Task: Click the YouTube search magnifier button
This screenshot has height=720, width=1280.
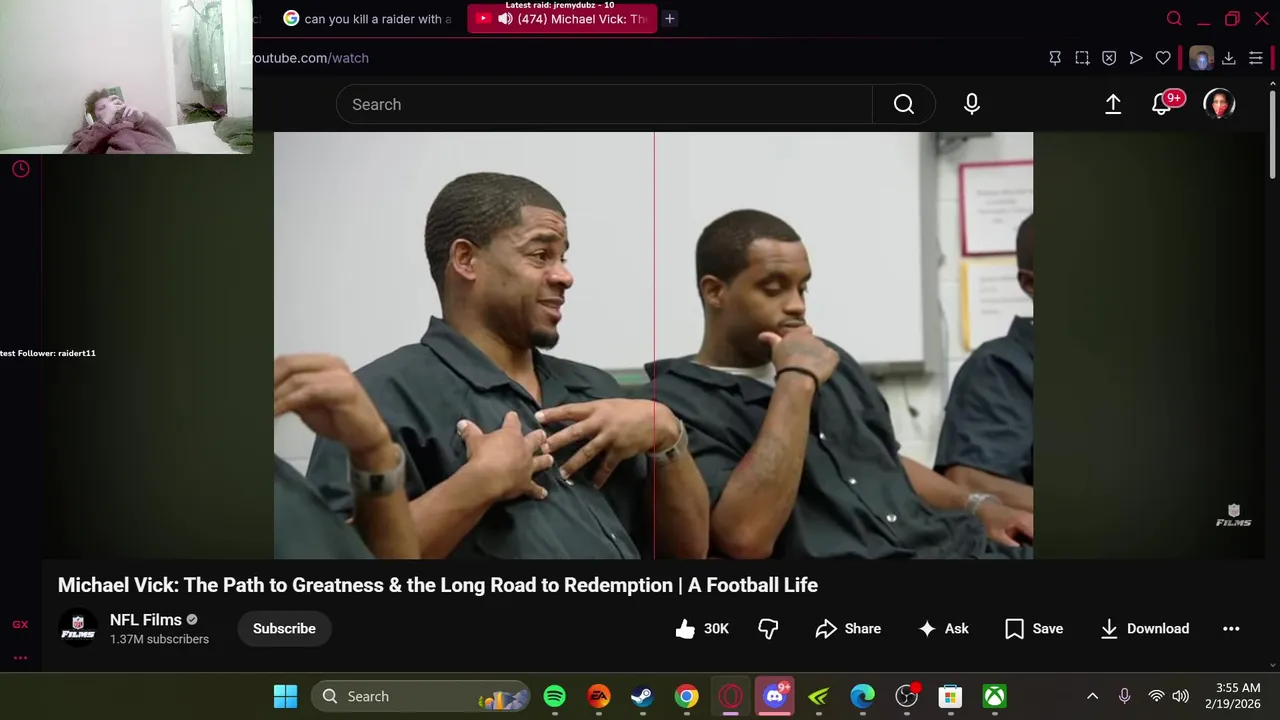Action: tap(904, 104)
